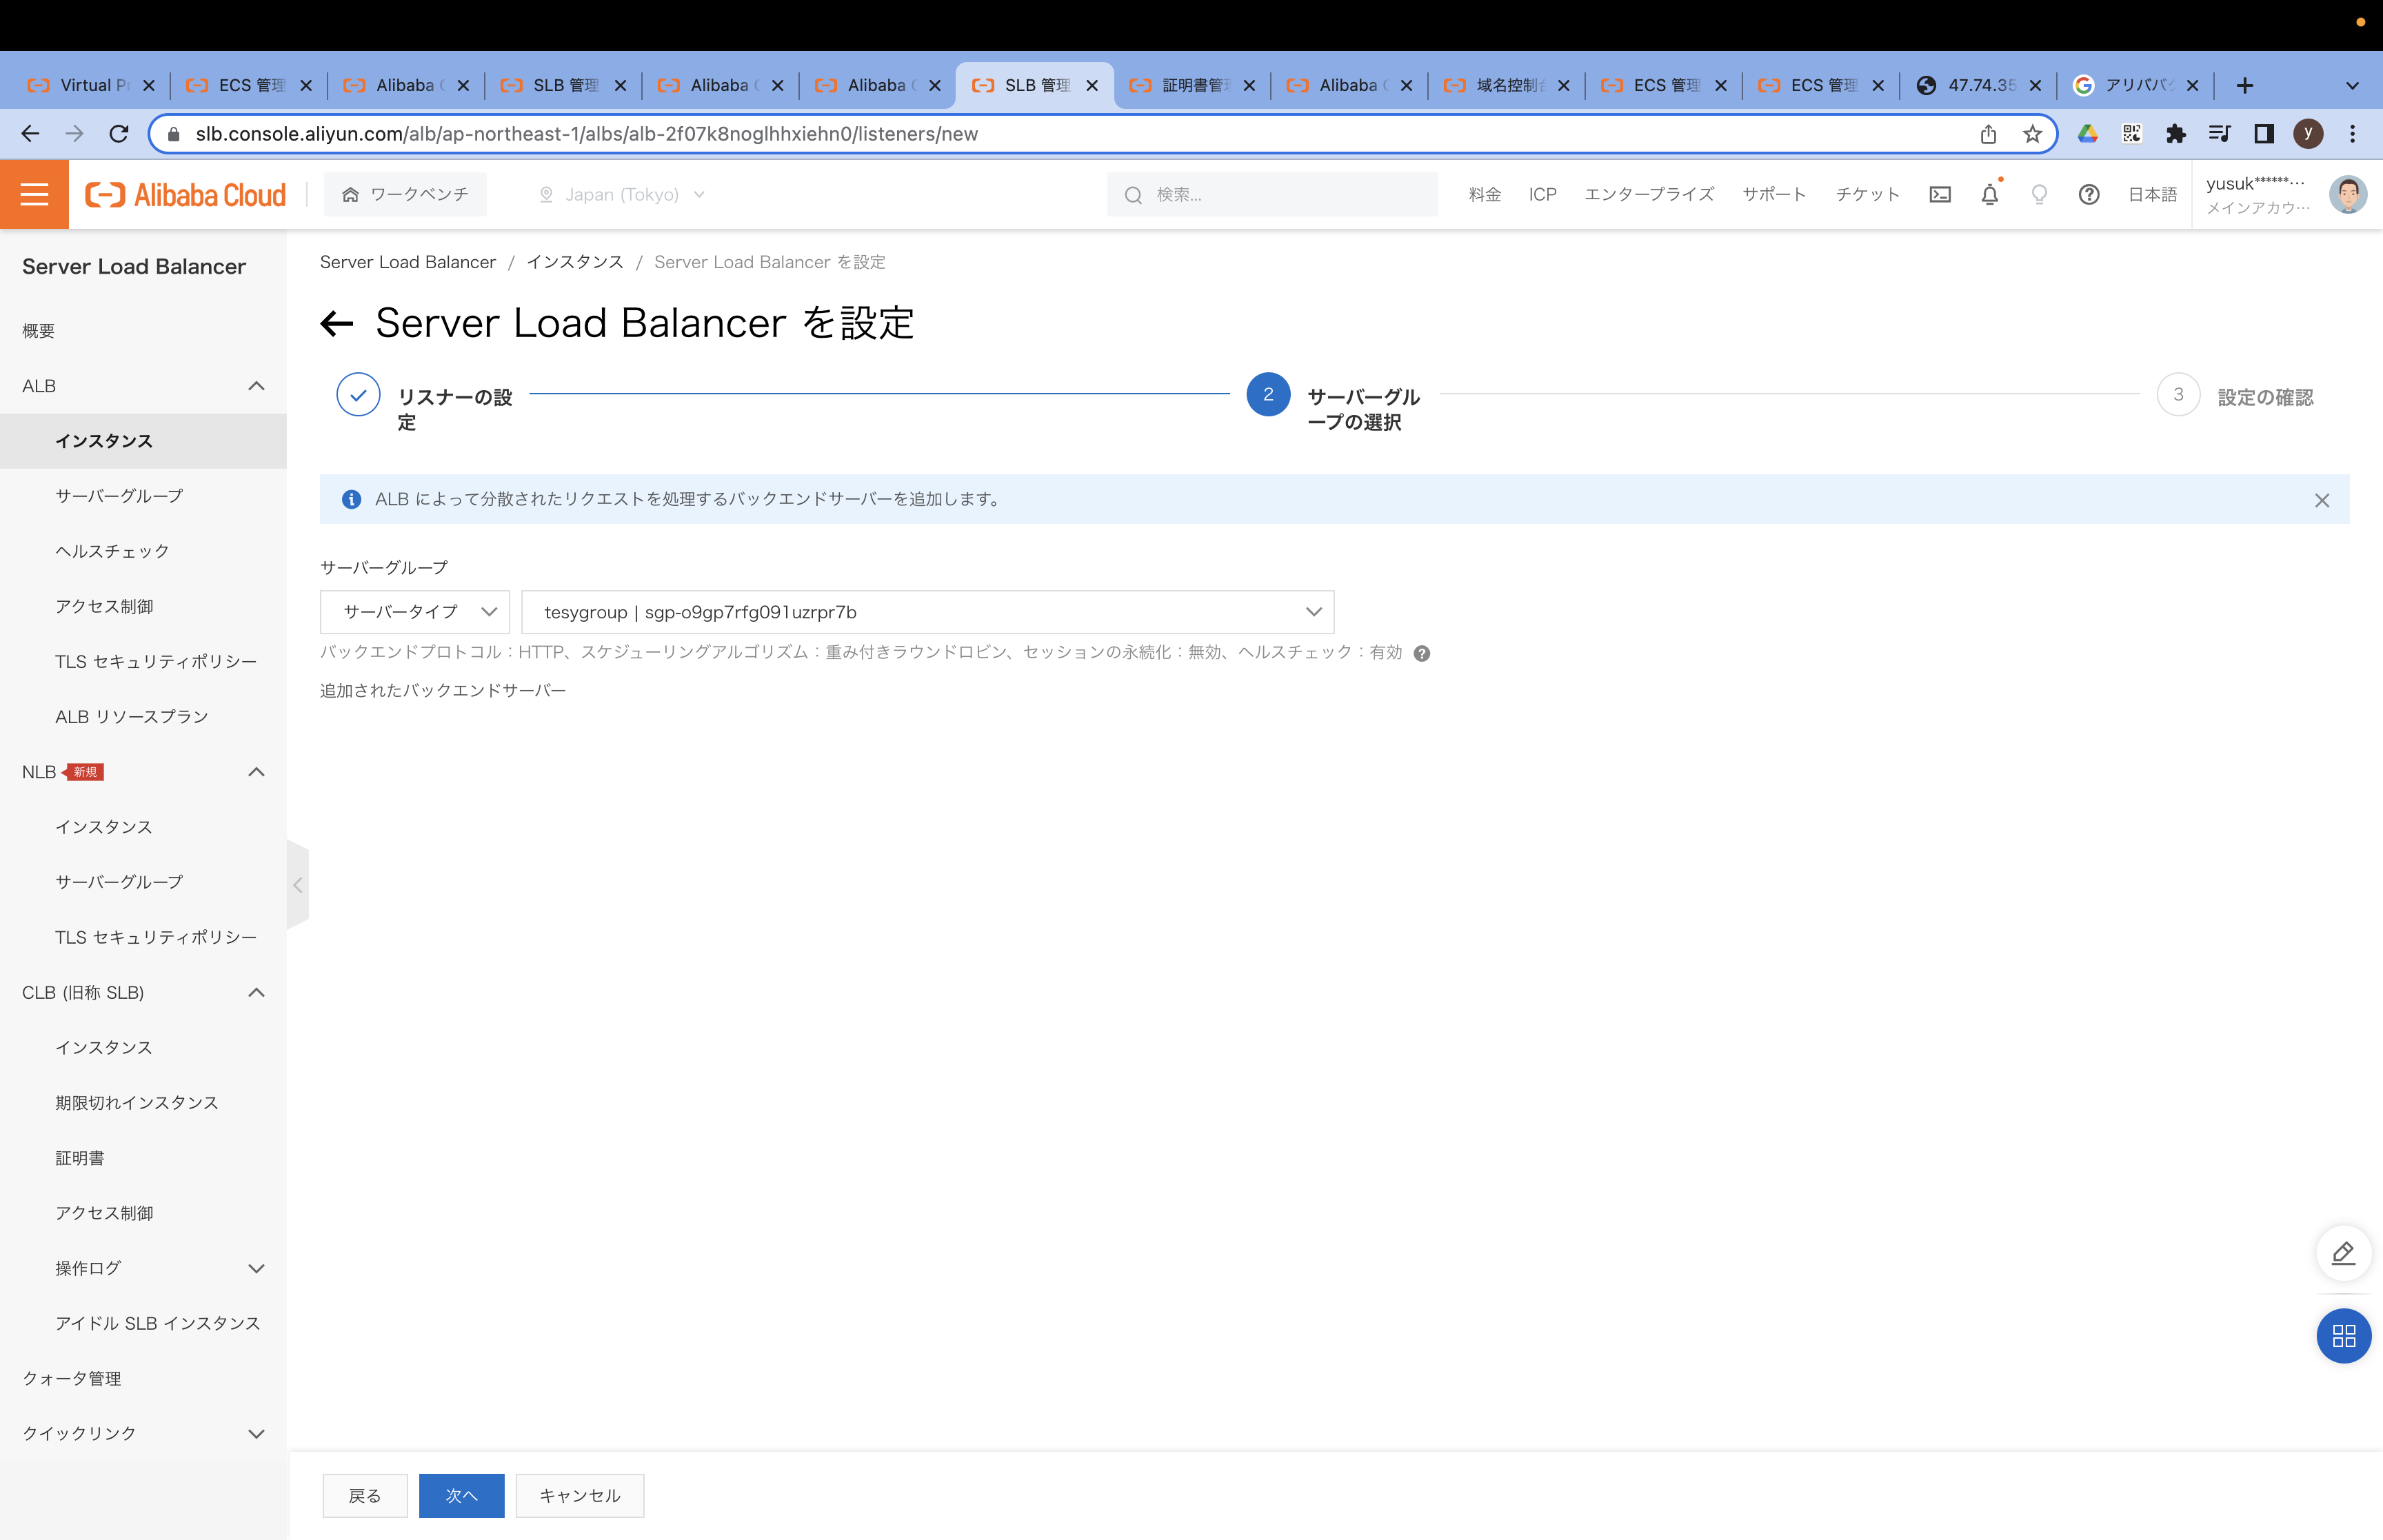
Task: Click the Alibaba Cloud logo
Action: point(184,194)
